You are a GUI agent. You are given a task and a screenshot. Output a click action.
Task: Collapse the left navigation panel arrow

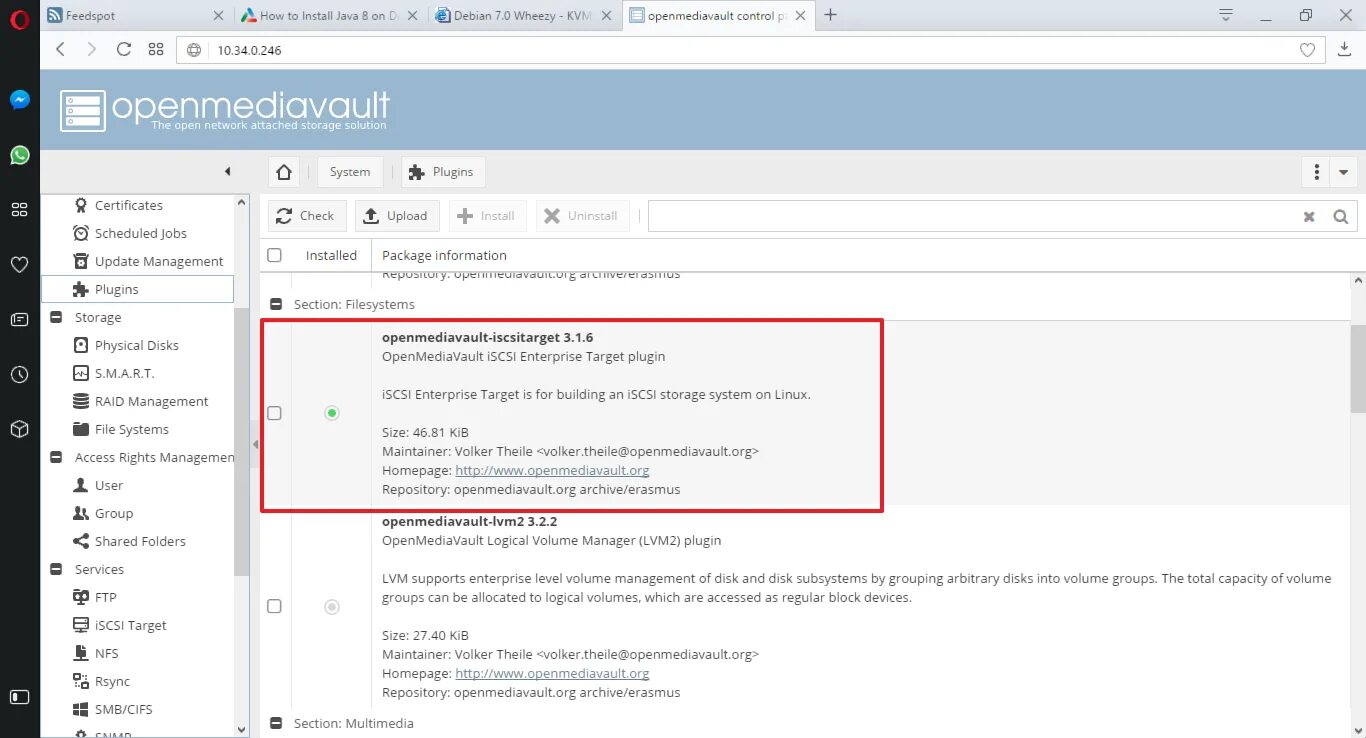coord(227,171)
